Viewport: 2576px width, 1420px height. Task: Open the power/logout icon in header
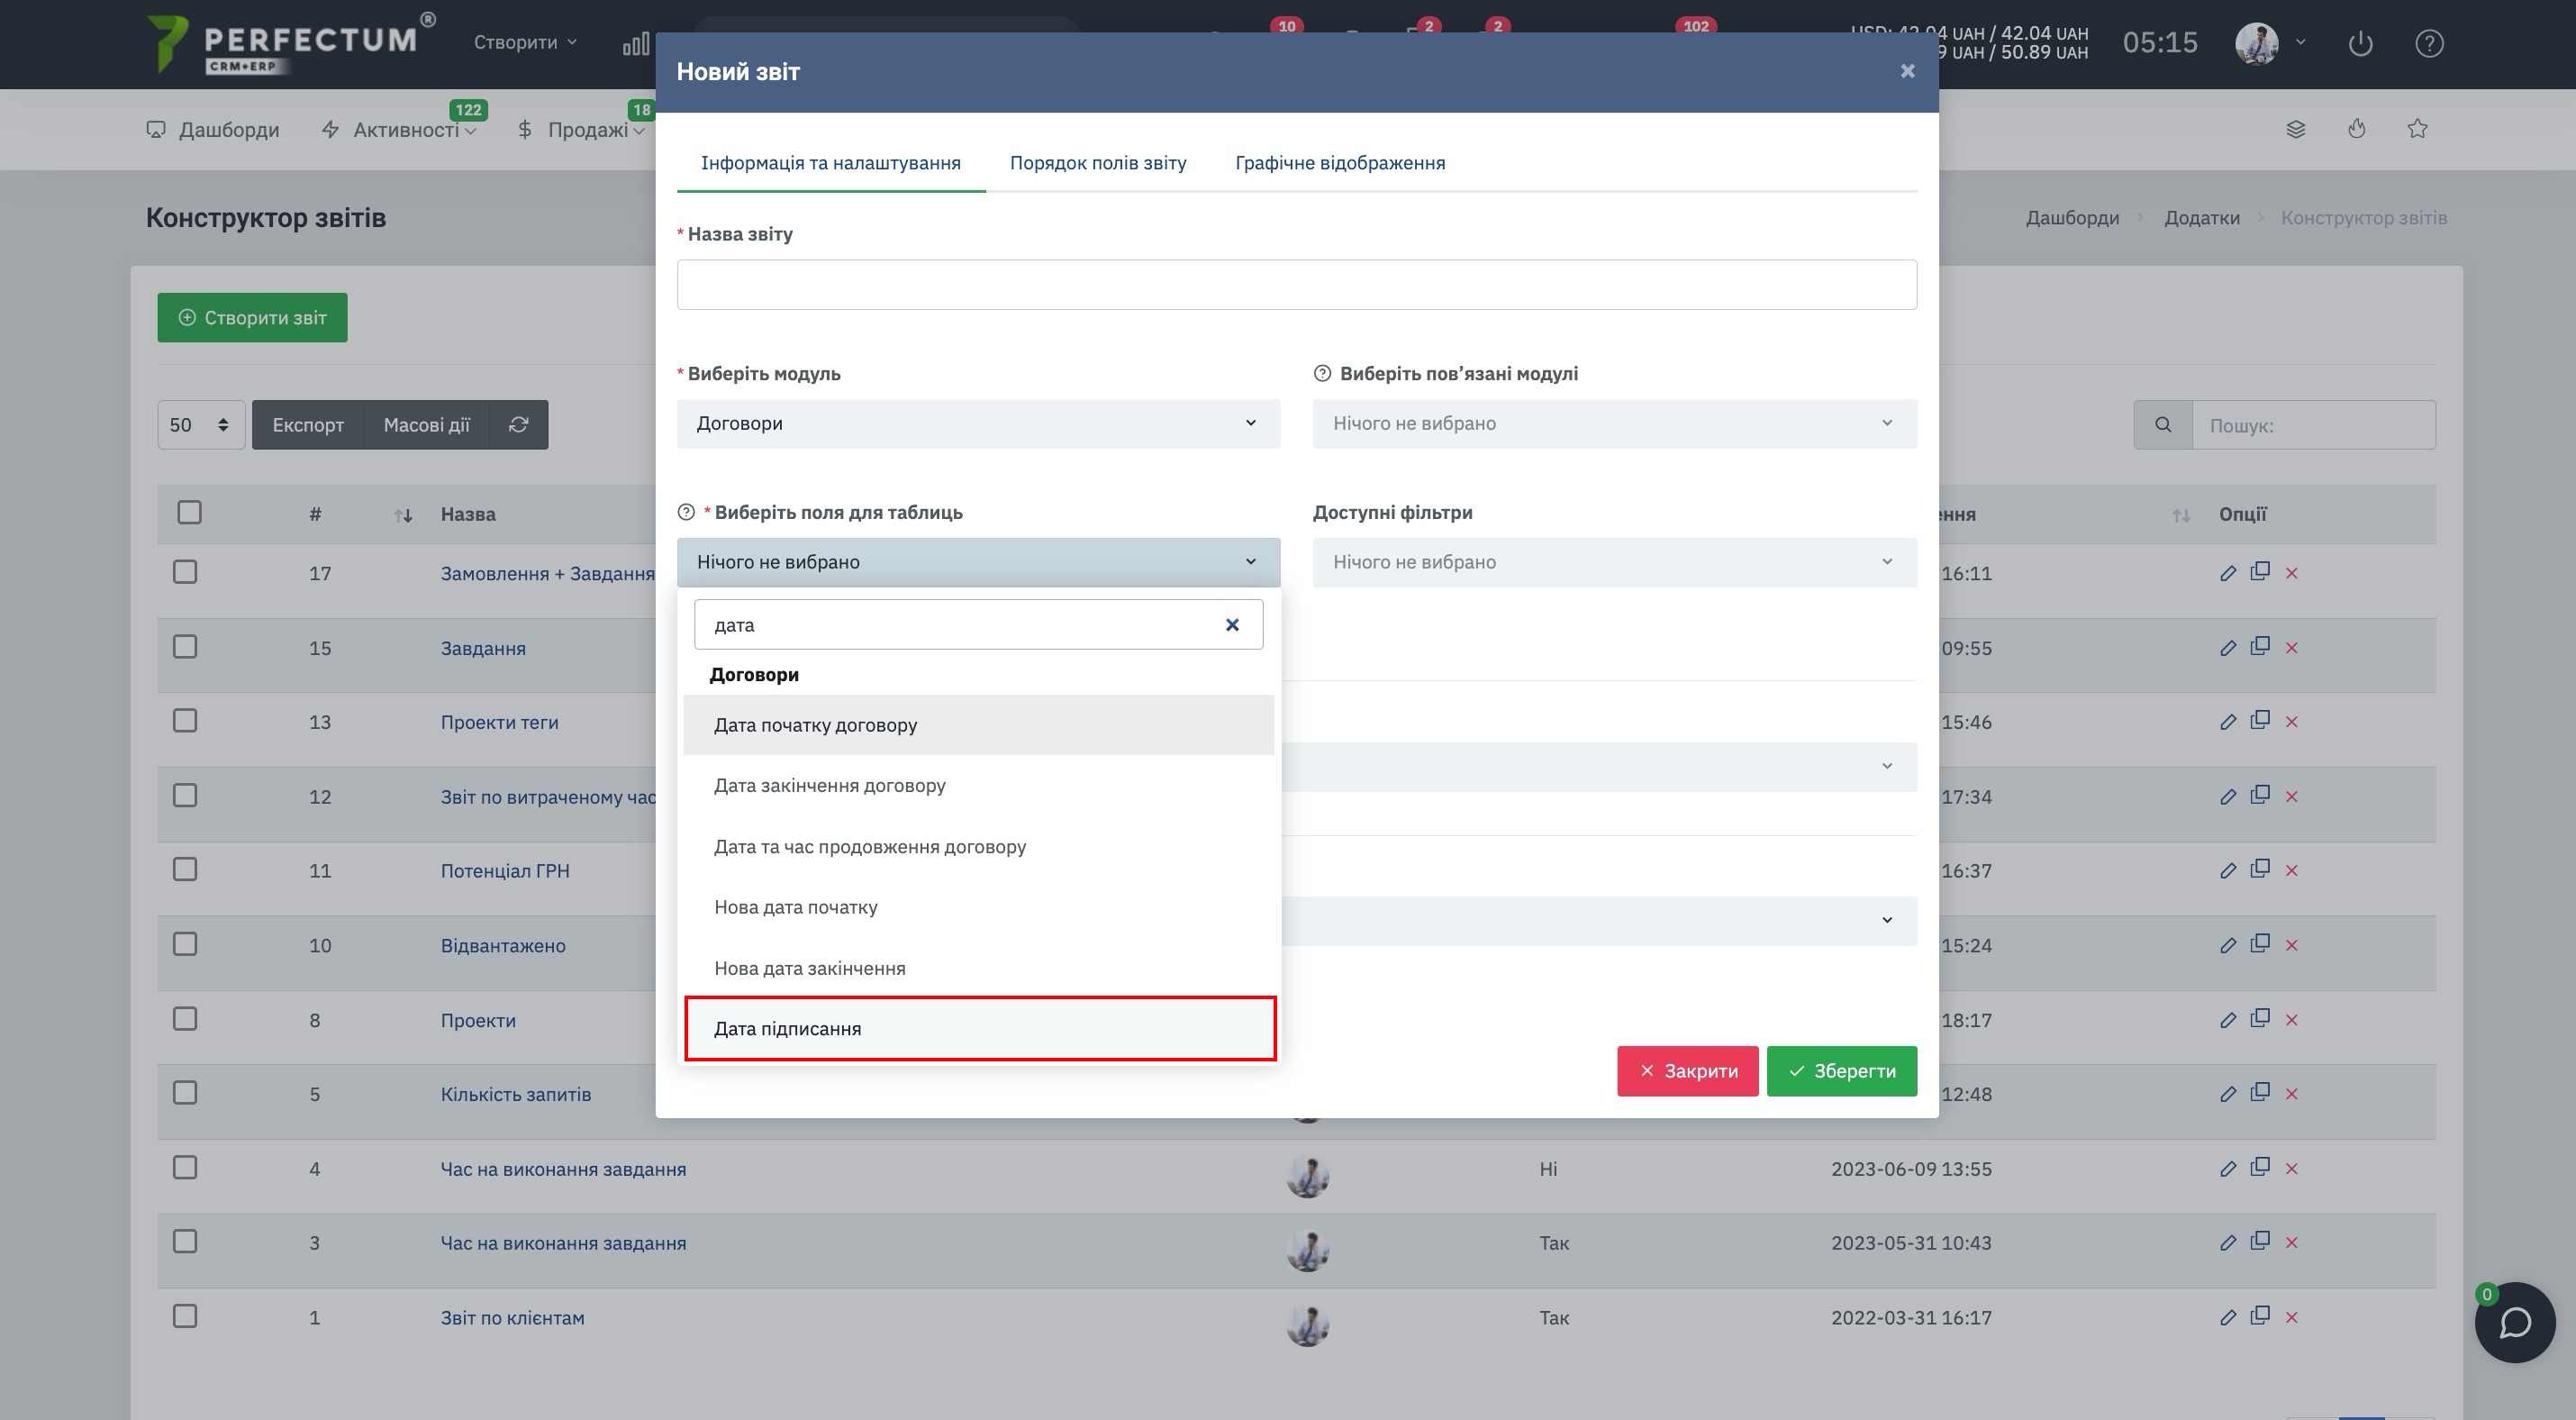click(2360, 43)
